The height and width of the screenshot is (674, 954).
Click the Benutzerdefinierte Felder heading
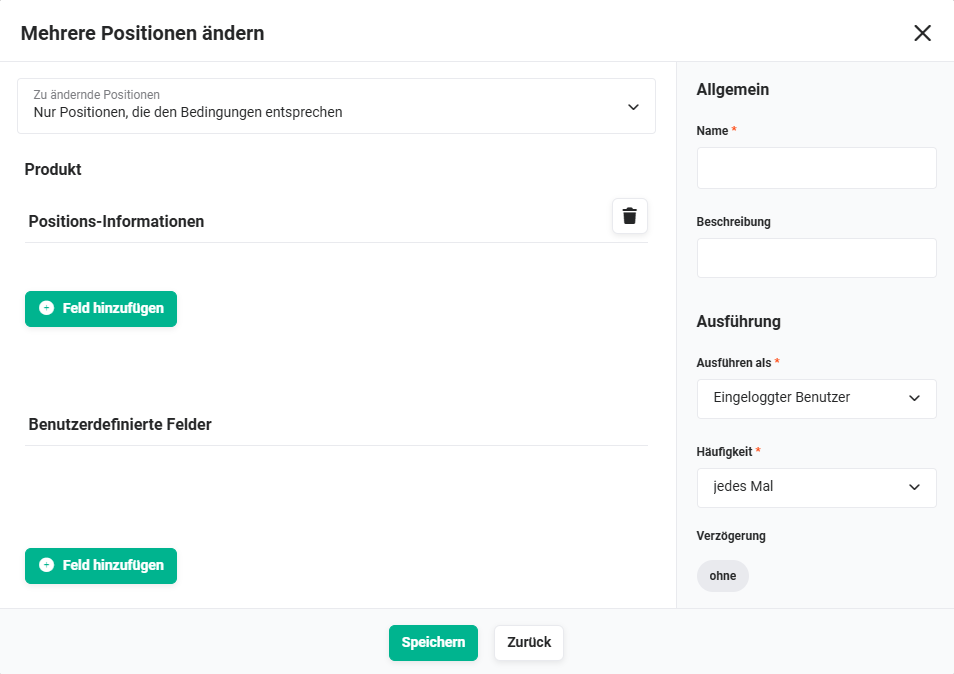coord(120,425)
